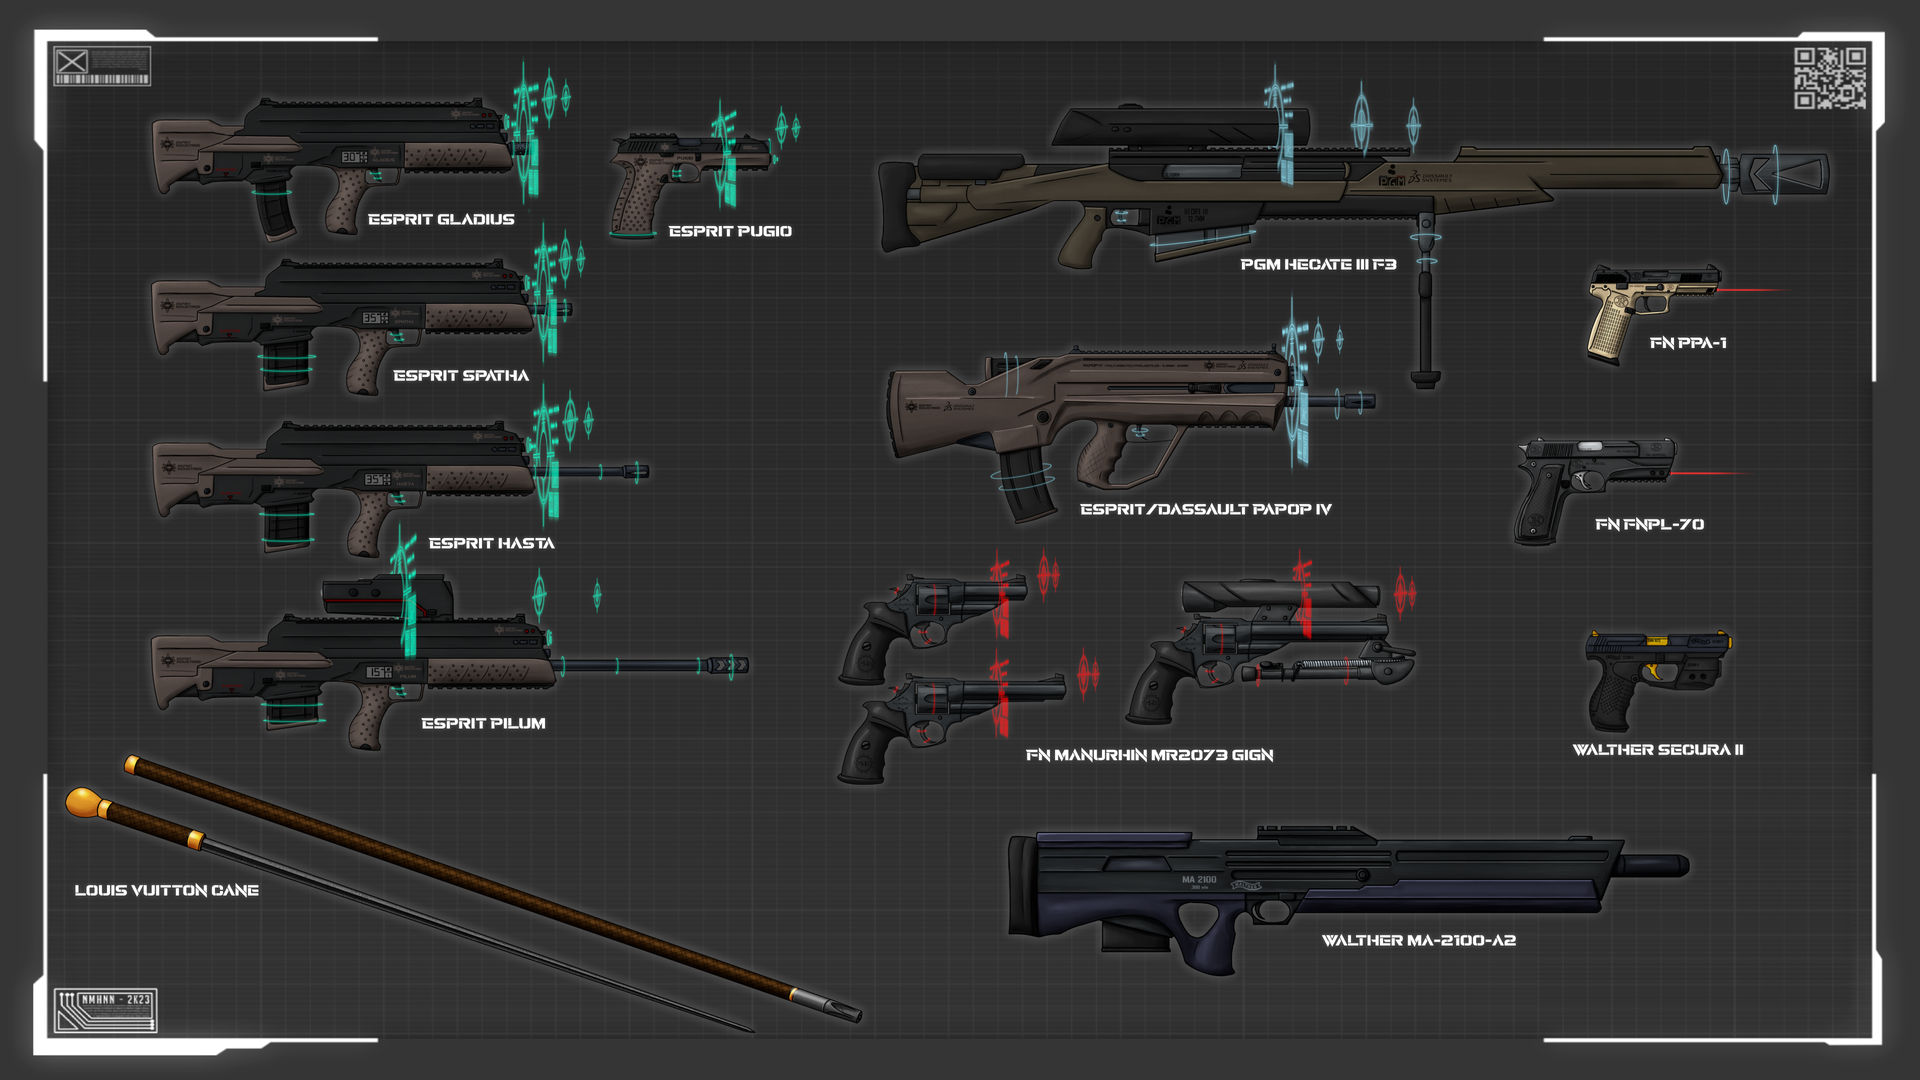Click the 'ESPRIT/DASSAULT PAPOP IV' label
The image size is (1920, 1080).
1206,509
